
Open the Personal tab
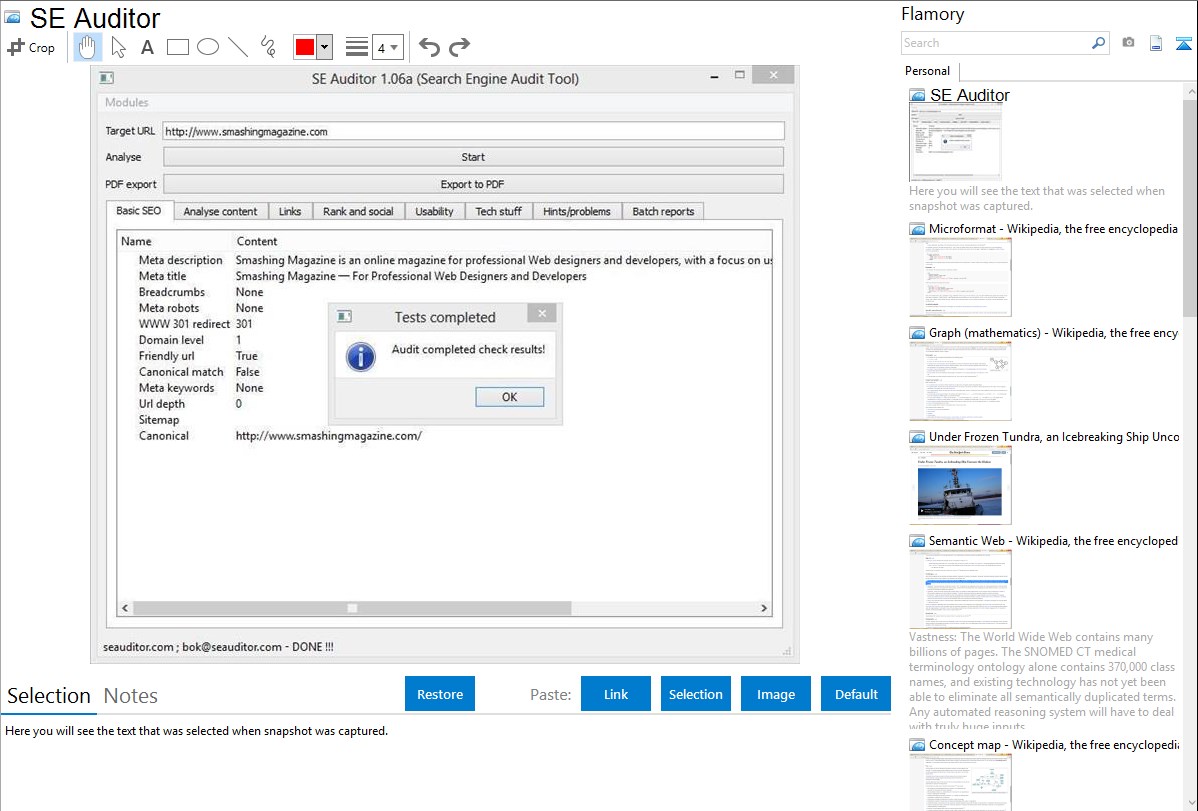coord(927,71)
